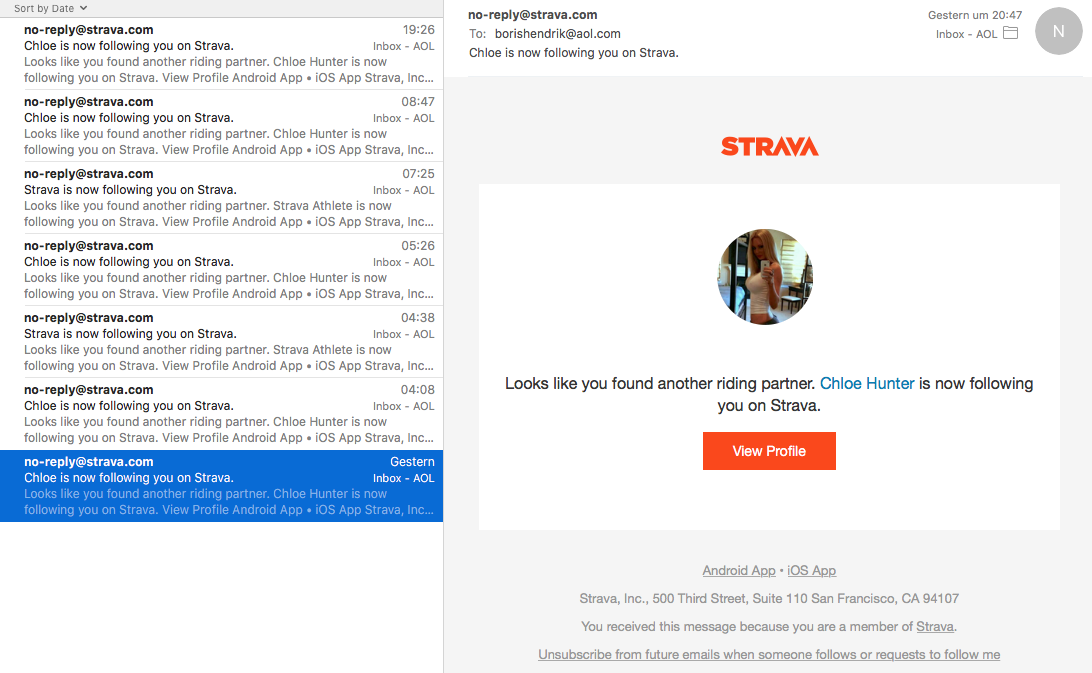
Task: Click the Gestern um 20:47 timestamp
Action: click(974, 15)
